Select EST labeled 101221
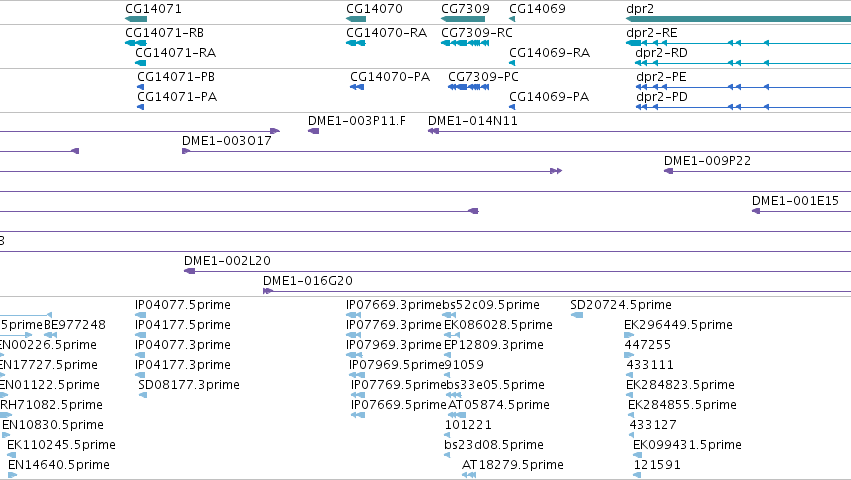The height and width of the screenshot is (480, 851). (x=468, y=425)
